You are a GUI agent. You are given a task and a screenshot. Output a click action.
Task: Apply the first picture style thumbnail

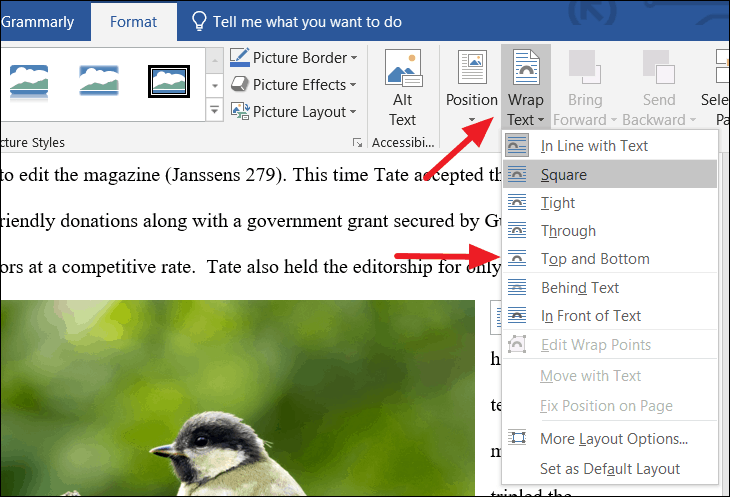coord(29,82)
